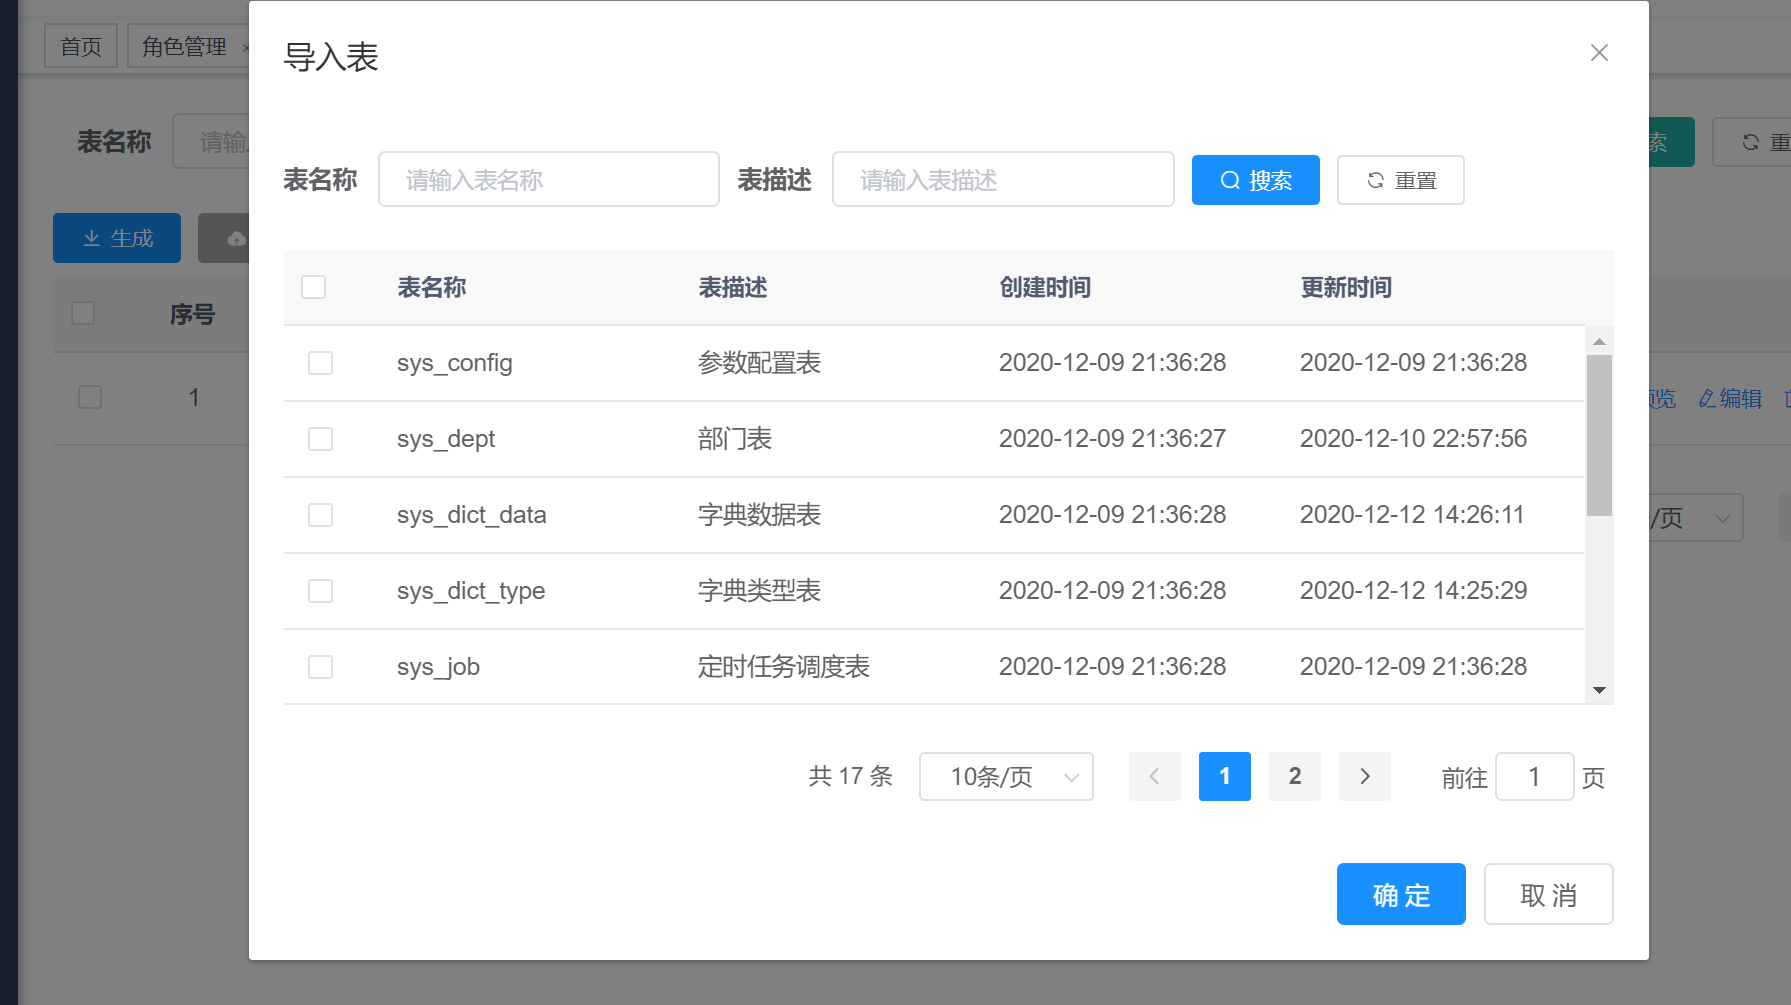This screenshot has height=1005, width=1791.
Task: Check the row 1 checkbox in the background table
Action: pyautogui.click(x=90, y=397)
